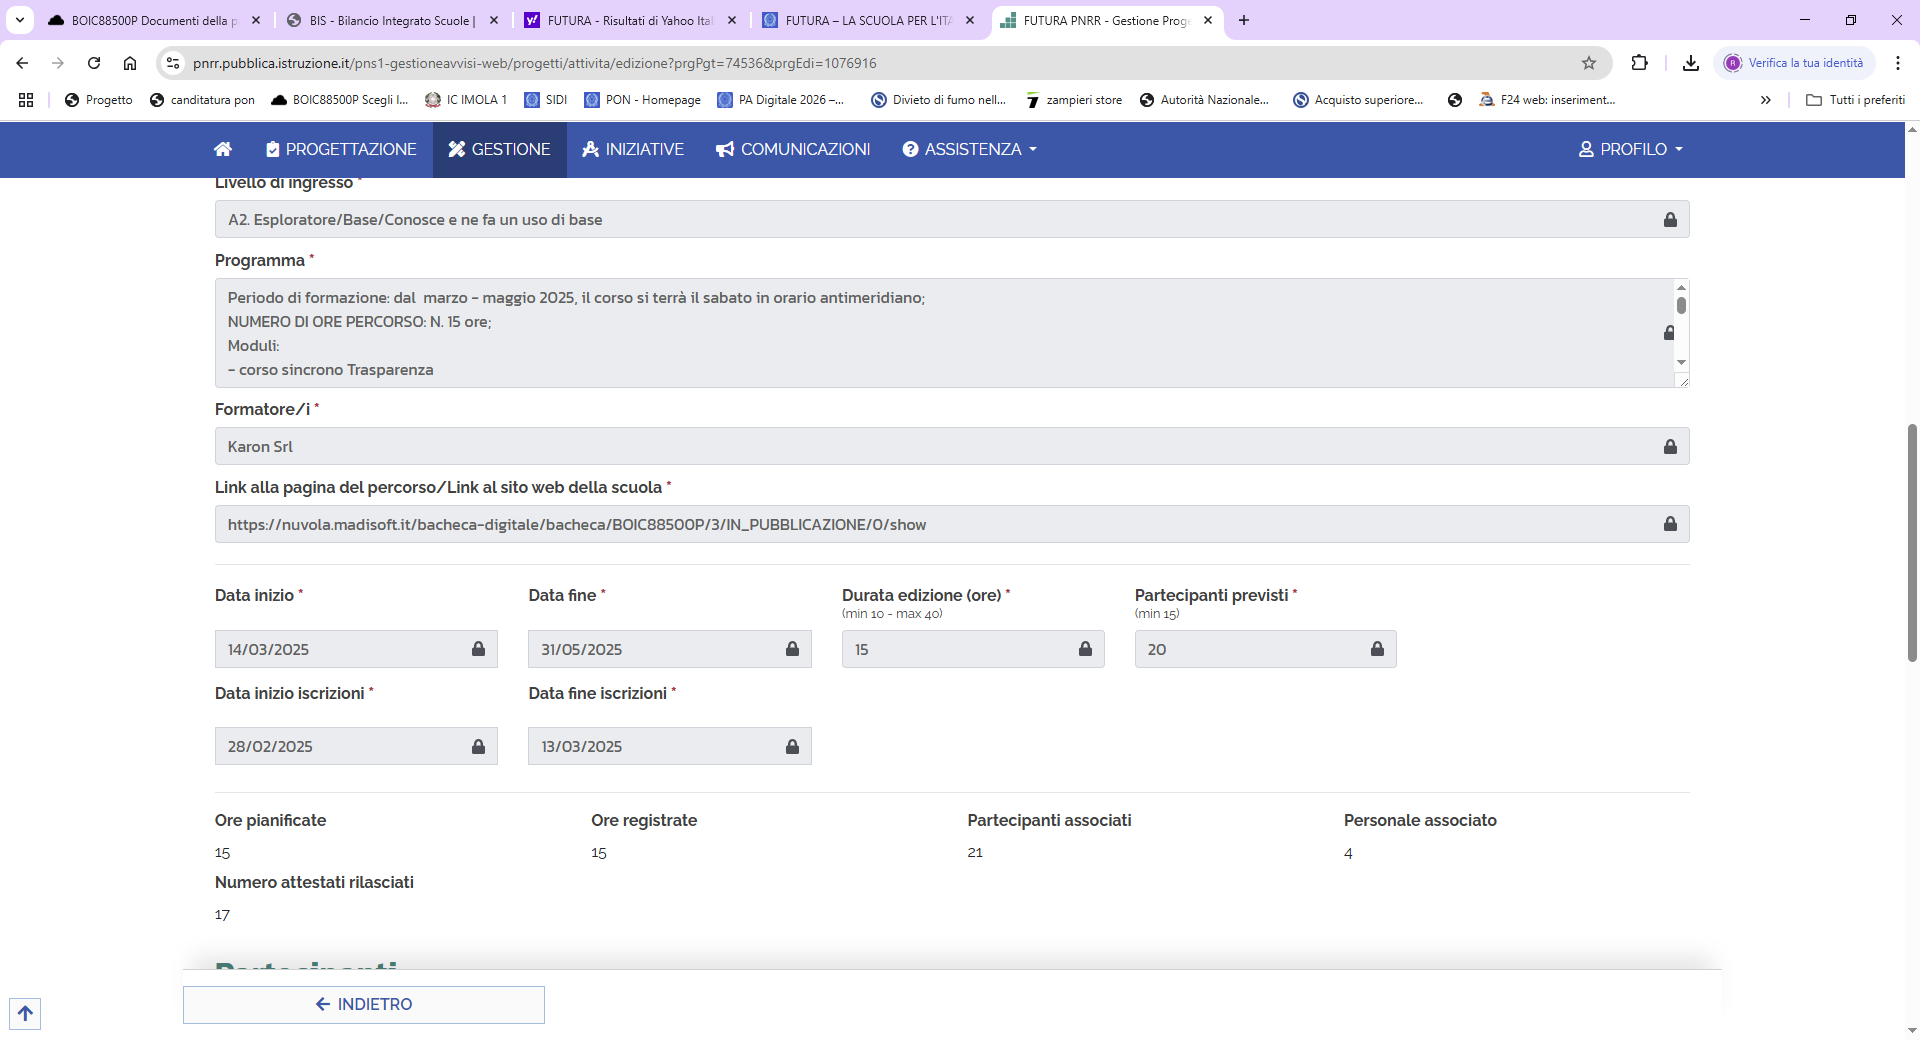Open the Autorità Nazionale bookmark

pos(1204,100)
